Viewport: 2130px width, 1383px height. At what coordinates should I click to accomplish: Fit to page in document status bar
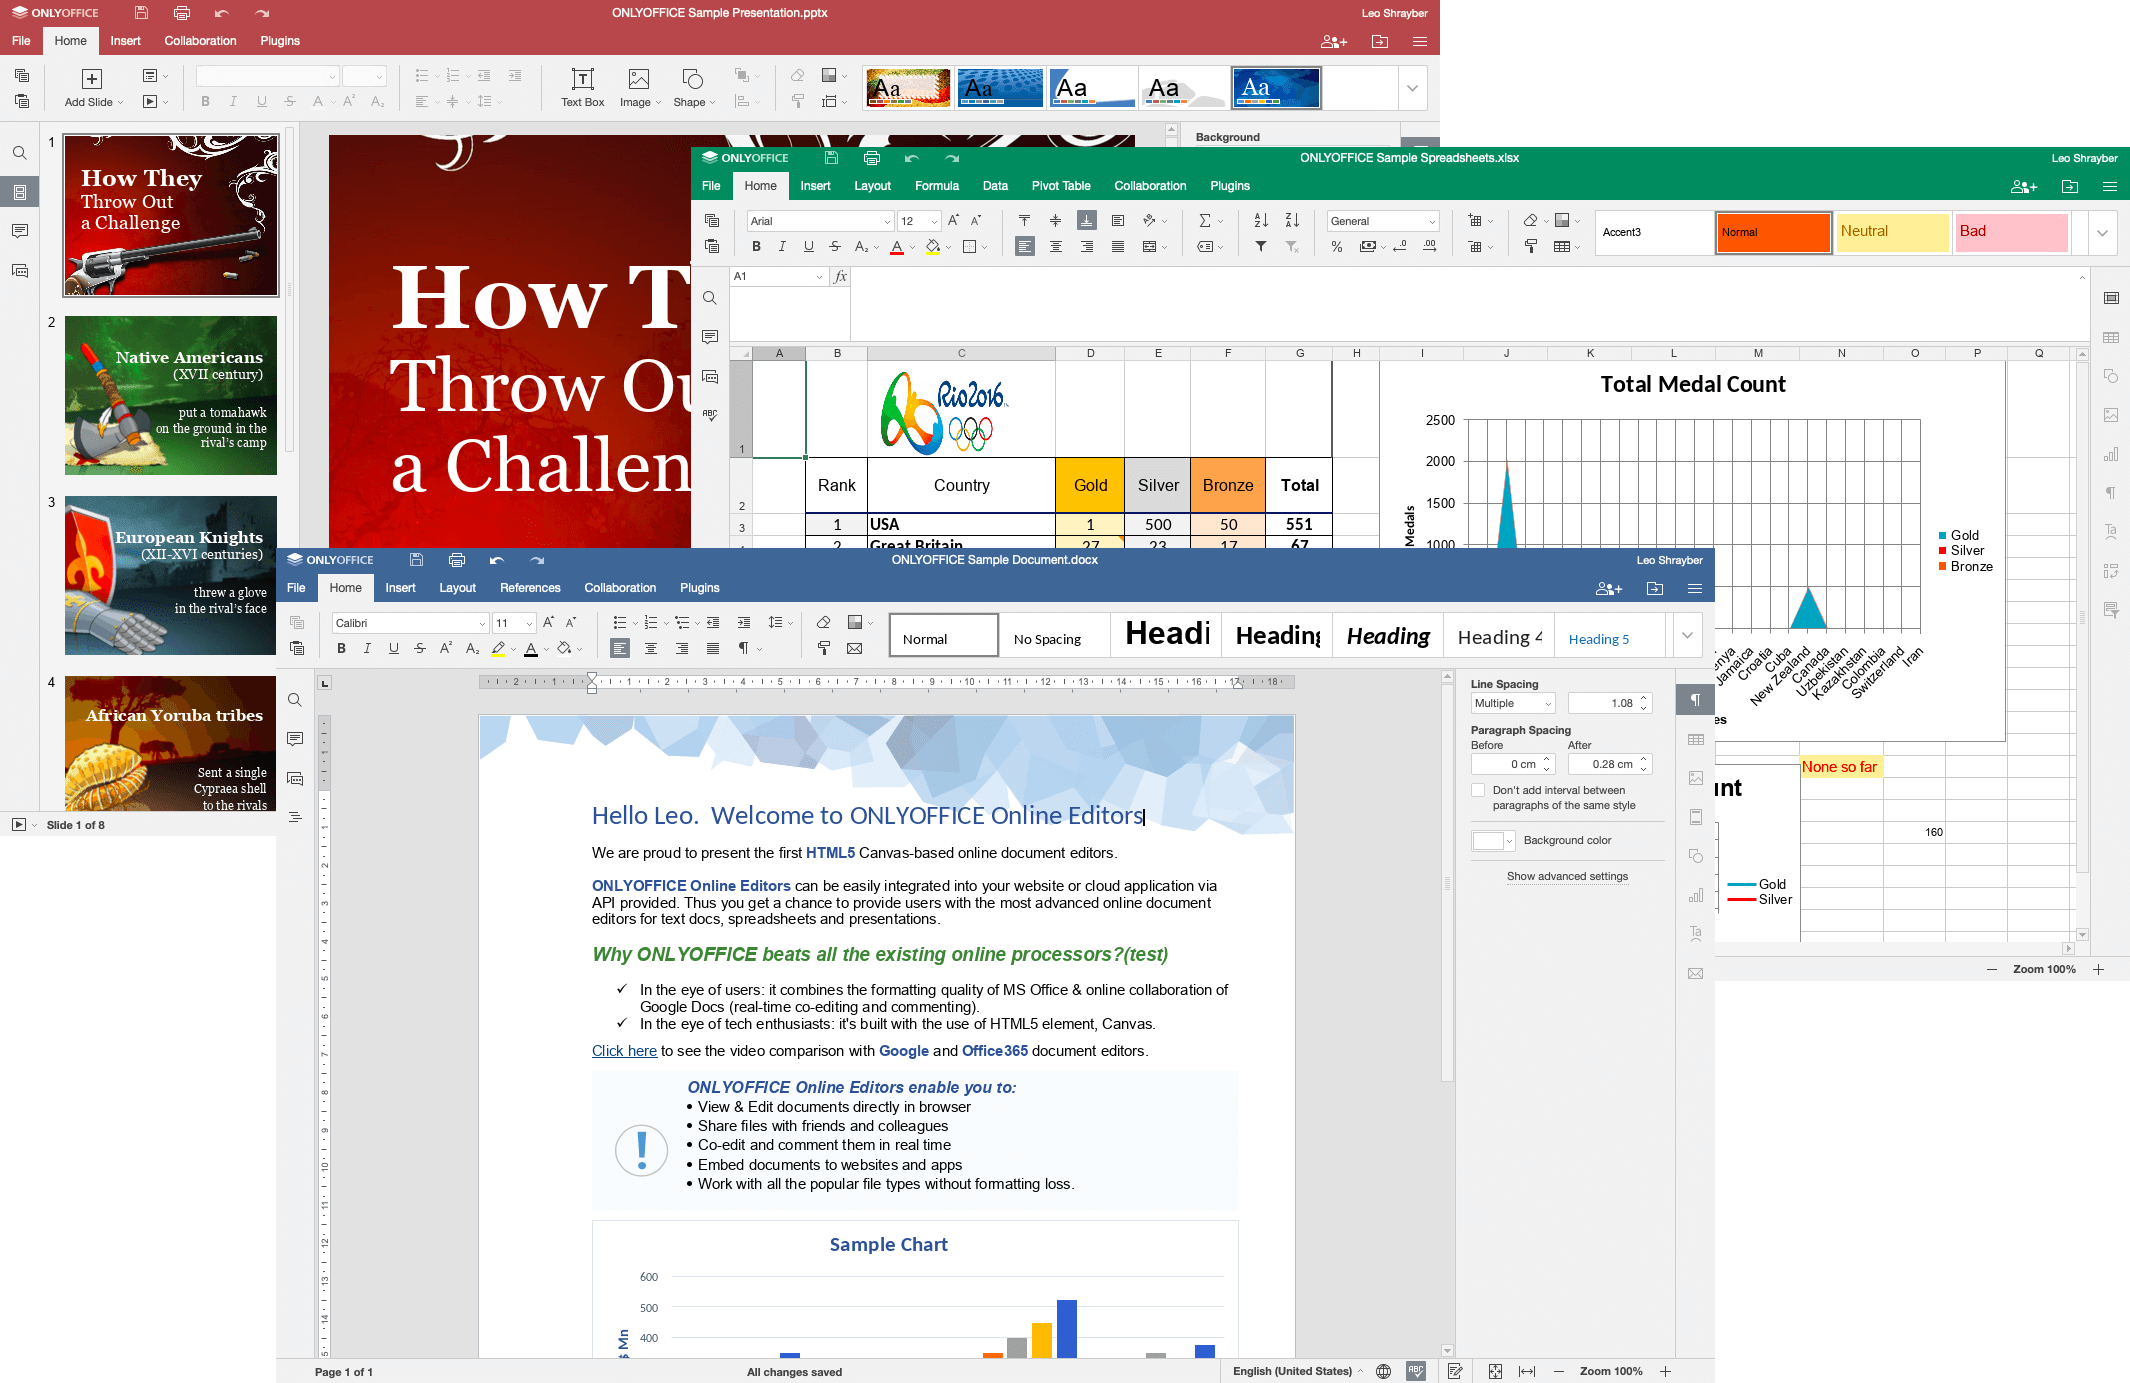click(1496, 1372)
